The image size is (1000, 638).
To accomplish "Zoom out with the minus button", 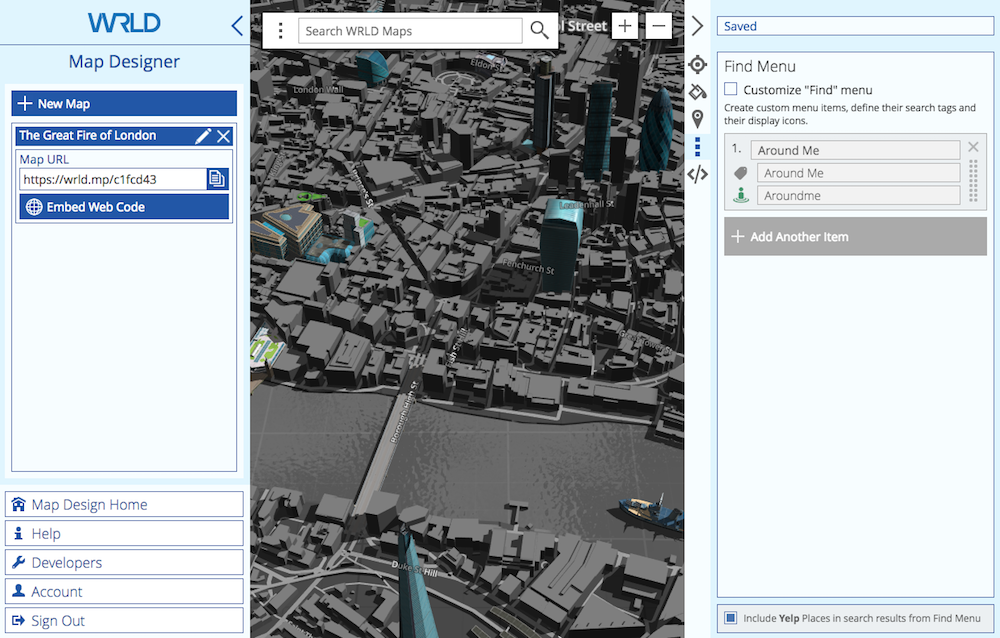I will click(x=659, y=26).
